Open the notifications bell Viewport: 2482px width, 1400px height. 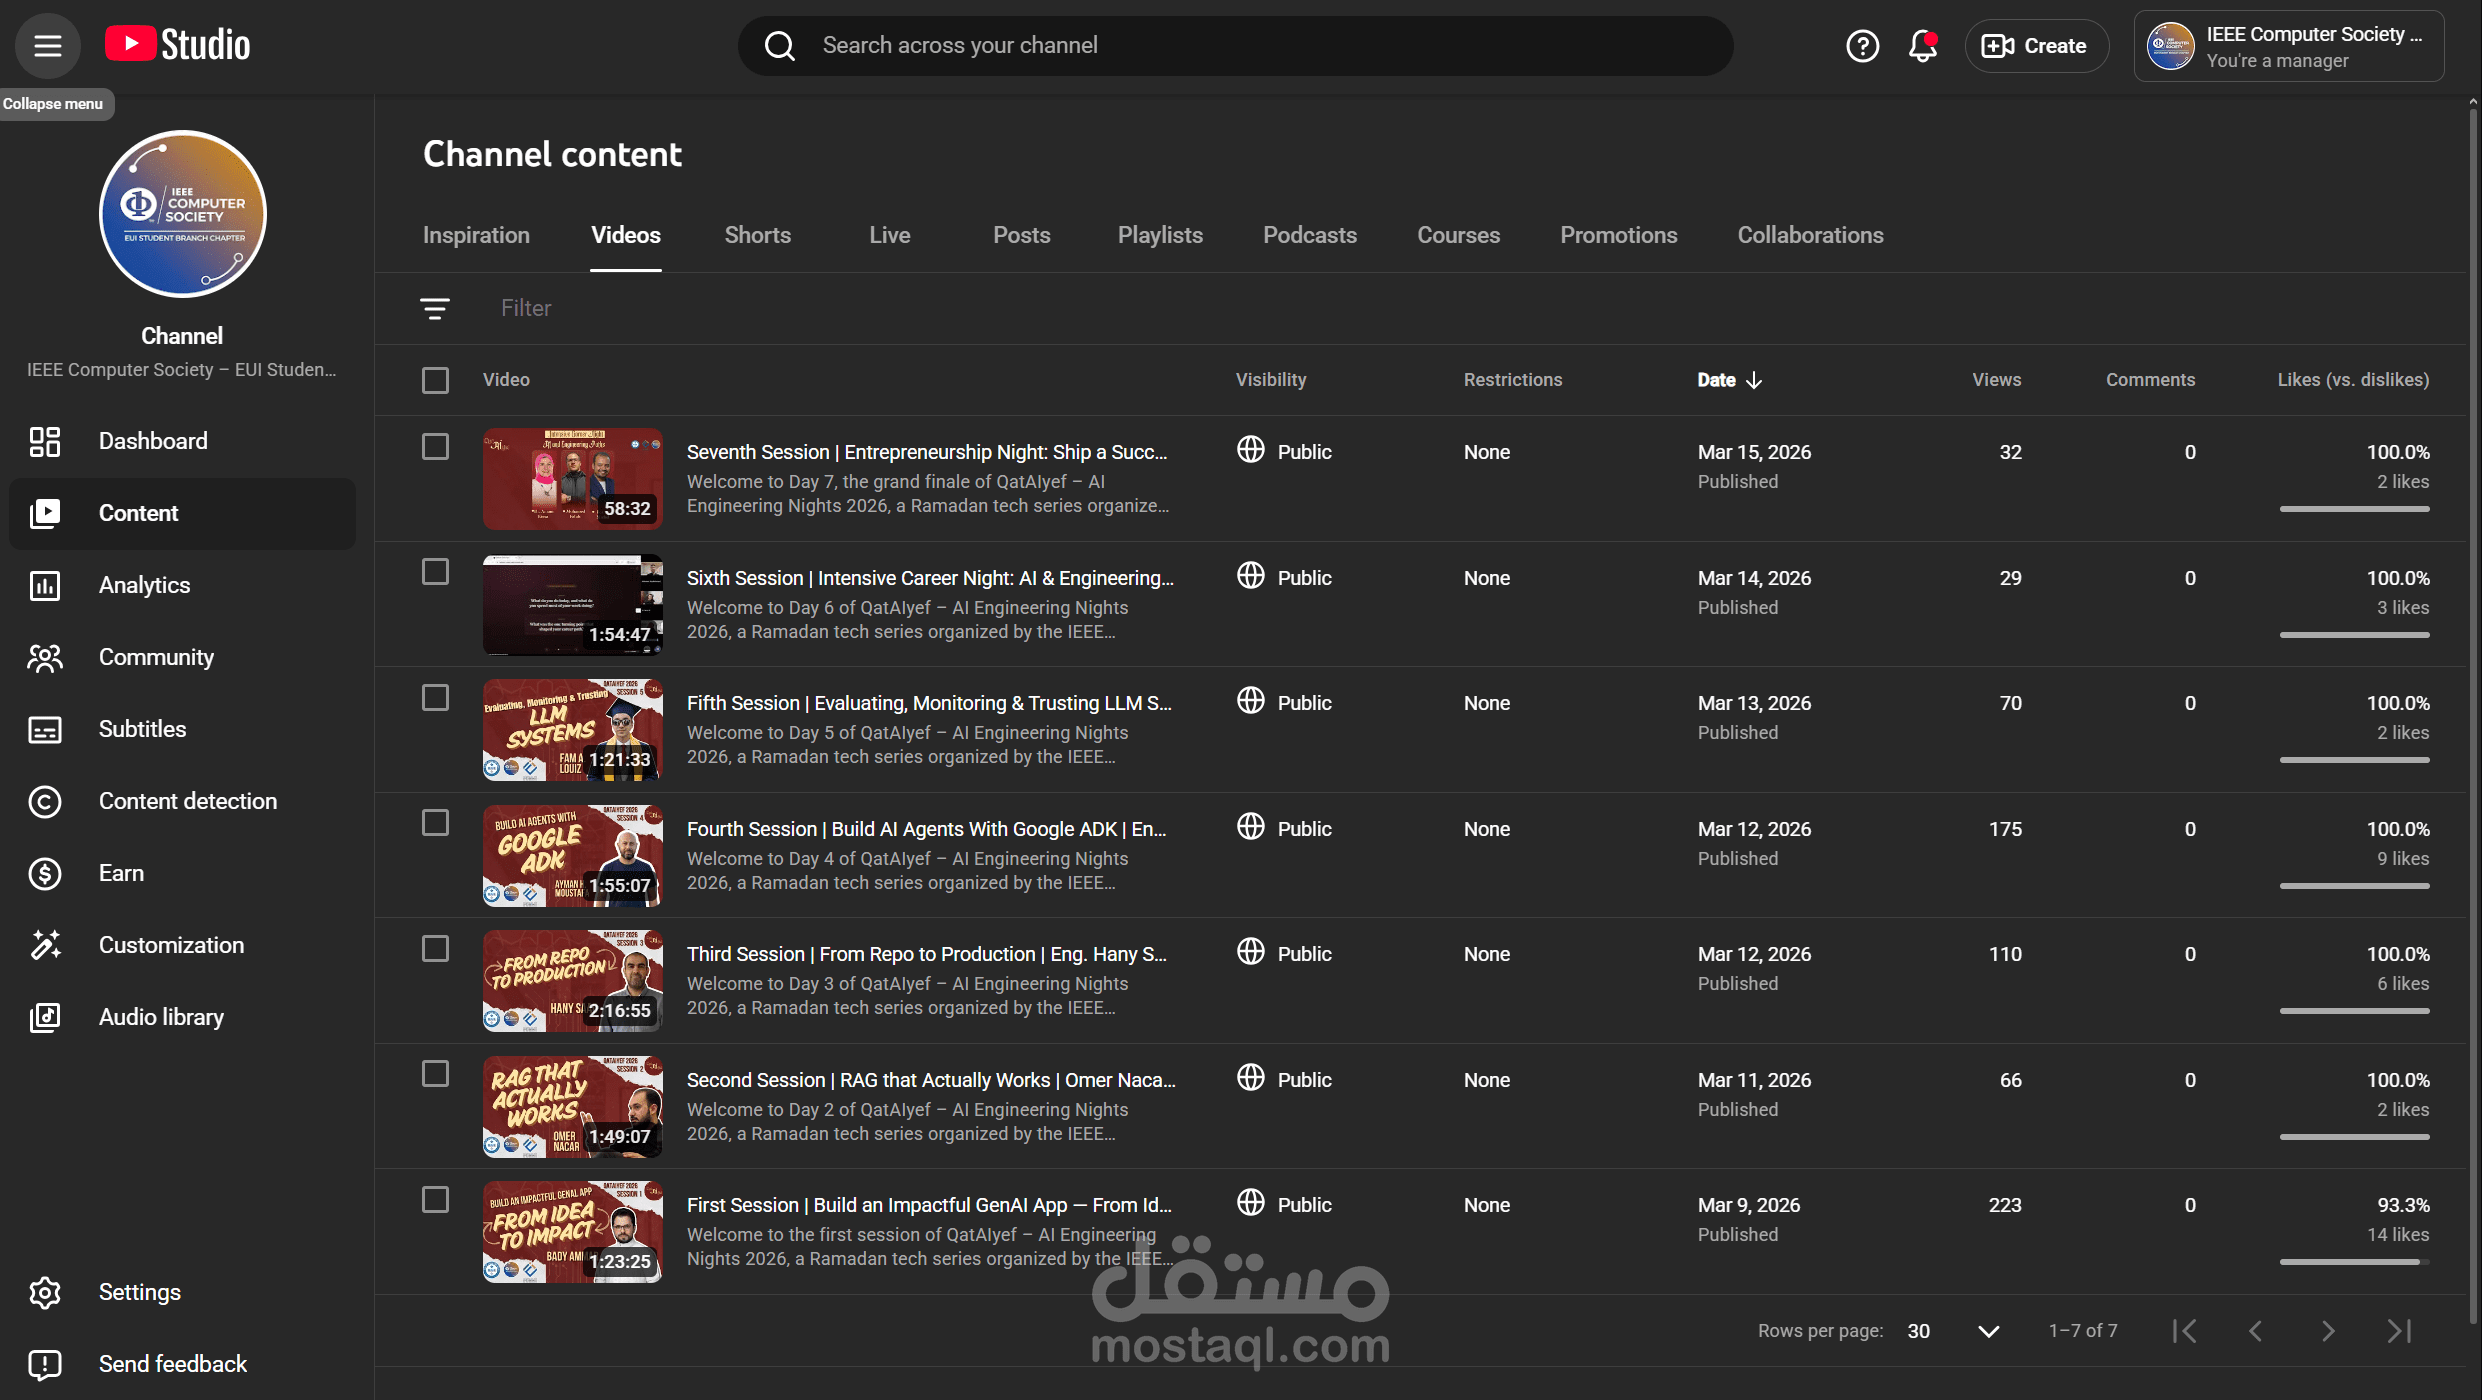(1922, 46)
